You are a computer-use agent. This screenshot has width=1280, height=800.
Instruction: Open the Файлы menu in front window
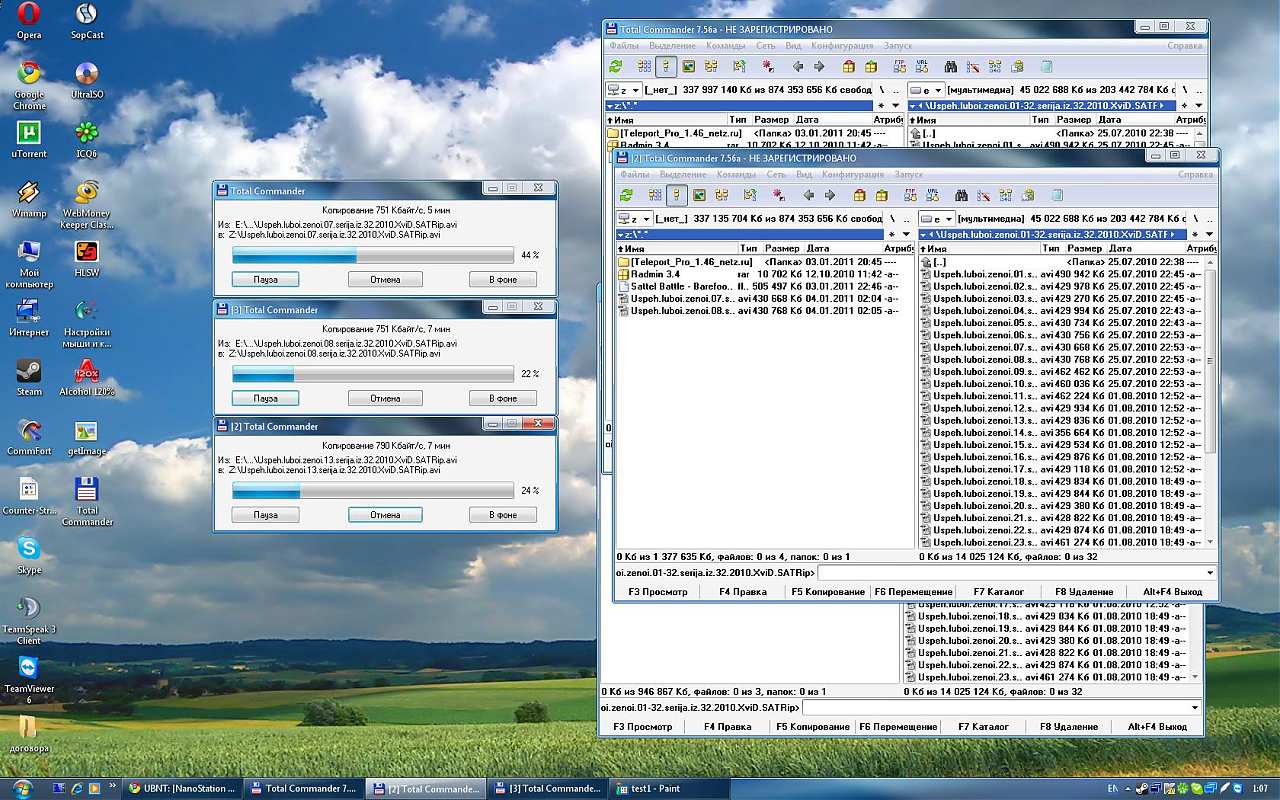[634, 175]
